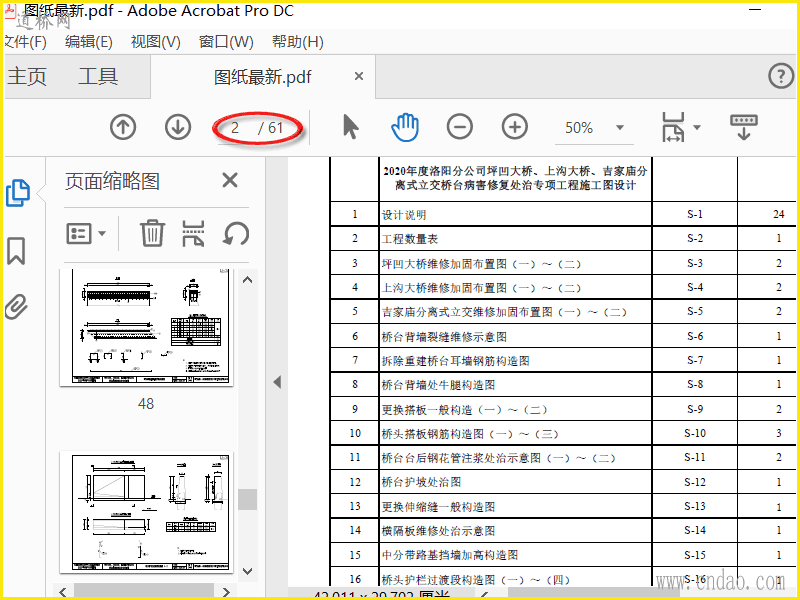Open the bookmarks panel icon
Screen dimensions: 800x600
[16, 251]
